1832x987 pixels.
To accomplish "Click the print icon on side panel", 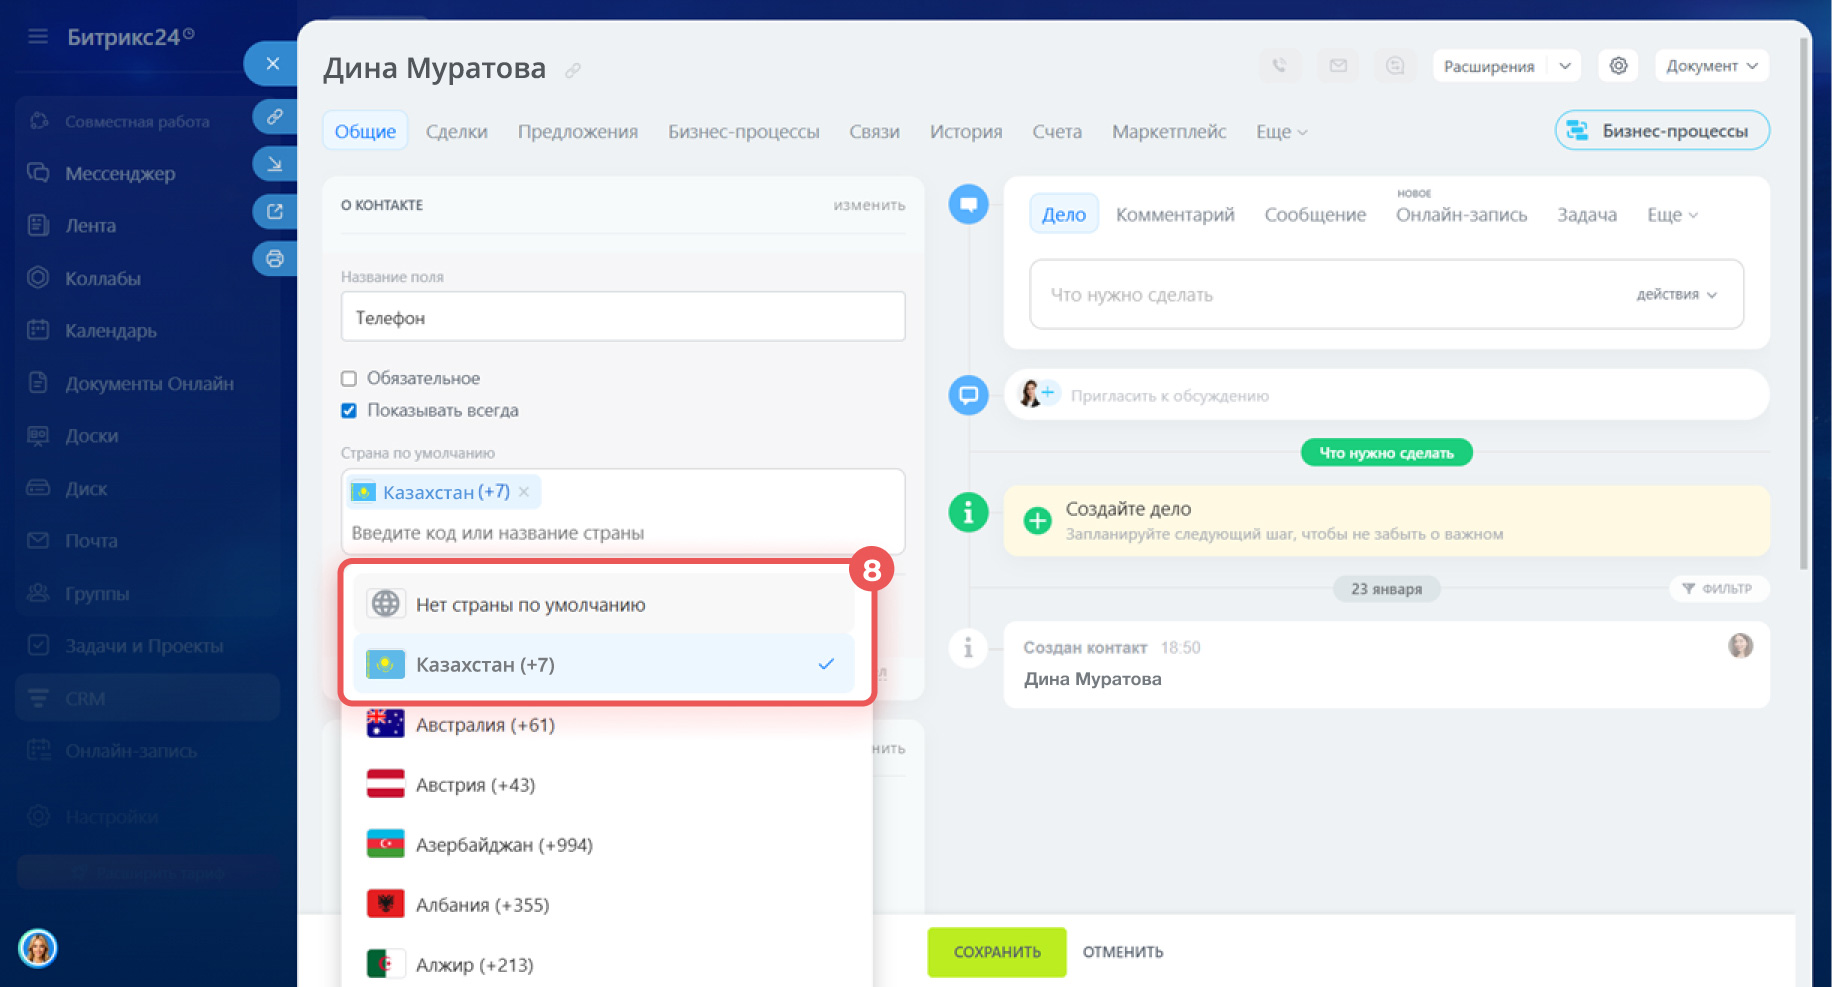I will (275, 259).
